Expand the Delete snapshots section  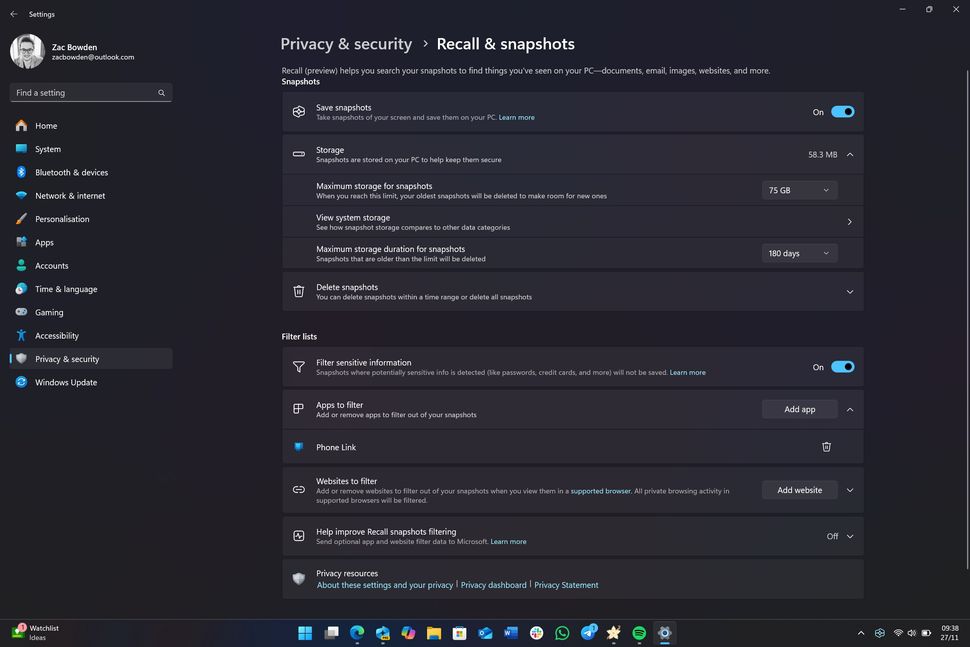pos(849,291)
